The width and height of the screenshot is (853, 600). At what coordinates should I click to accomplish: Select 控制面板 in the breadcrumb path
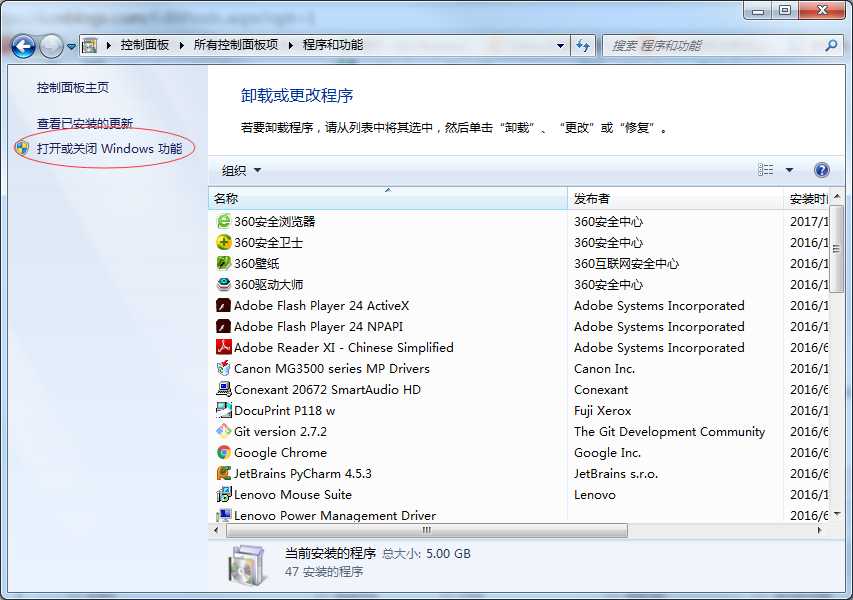click(145, 45)
